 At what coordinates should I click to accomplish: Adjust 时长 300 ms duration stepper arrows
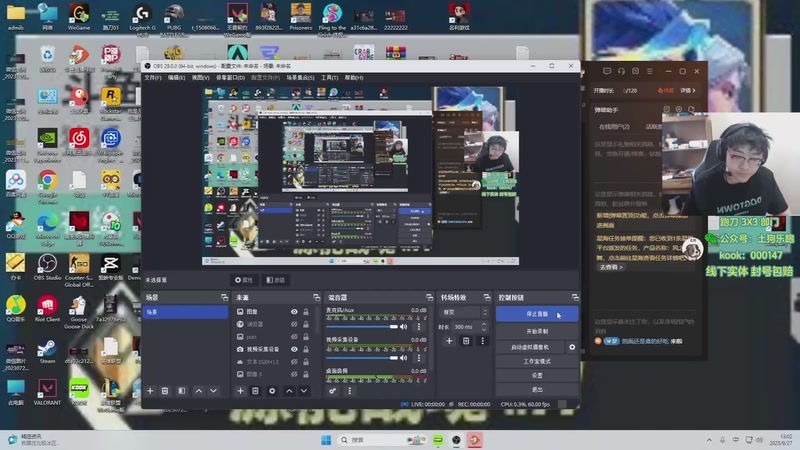coord(484,327)
